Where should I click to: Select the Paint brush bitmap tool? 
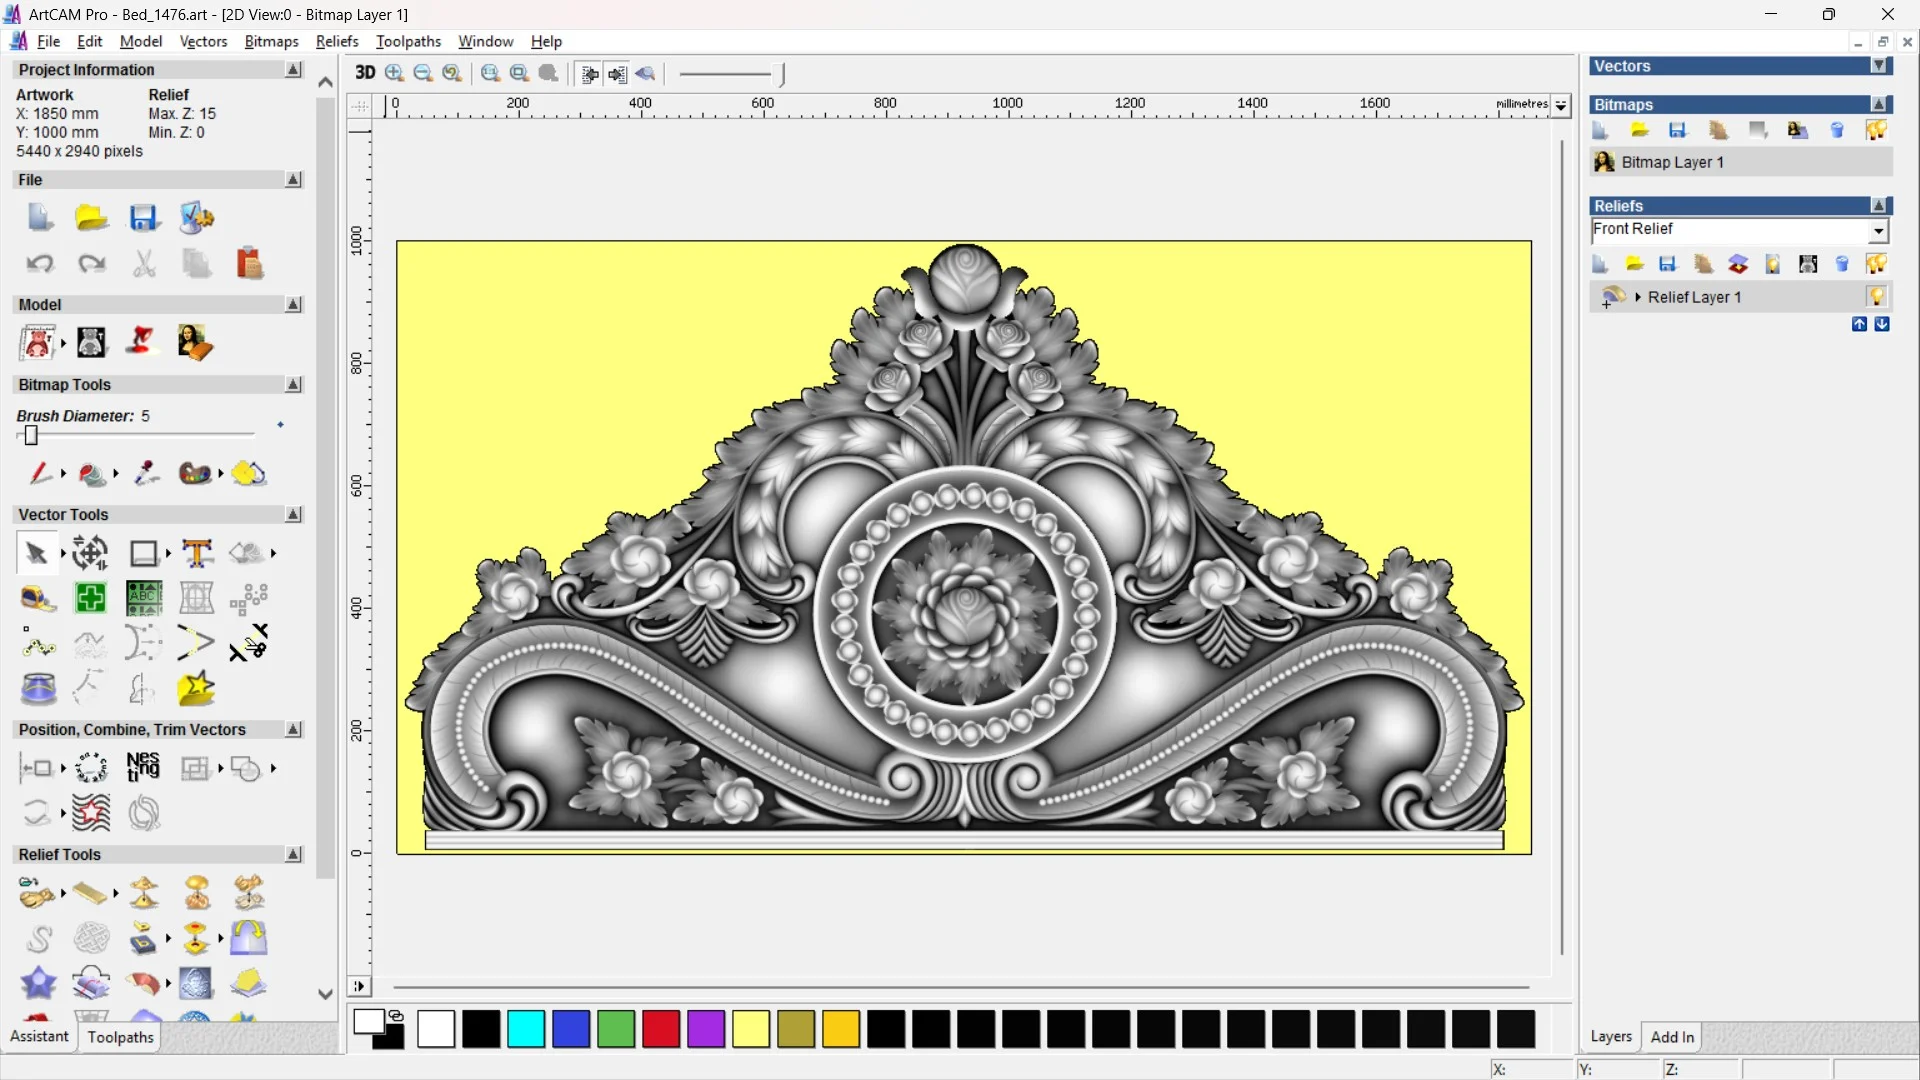[x=39, y=473]
